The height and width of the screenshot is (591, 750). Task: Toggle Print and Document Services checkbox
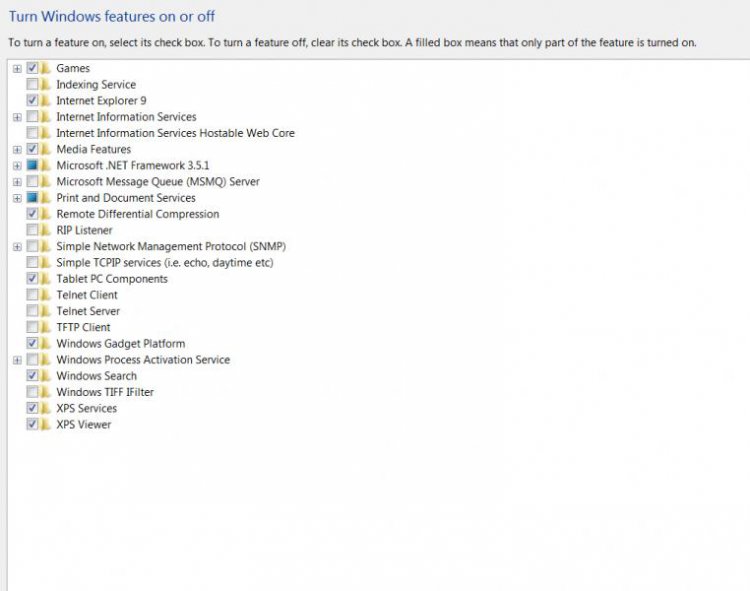(x=32, y=197)
